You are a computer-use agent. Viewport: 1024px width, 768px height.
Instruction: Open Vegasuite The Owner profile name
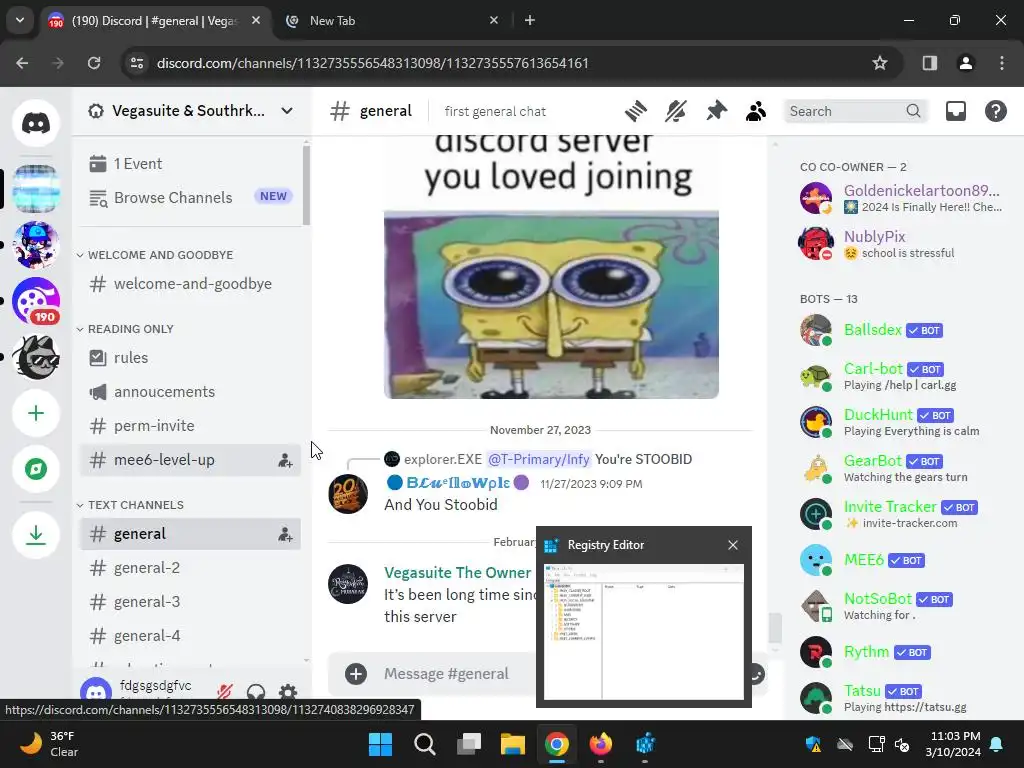(x=458, y=573)
